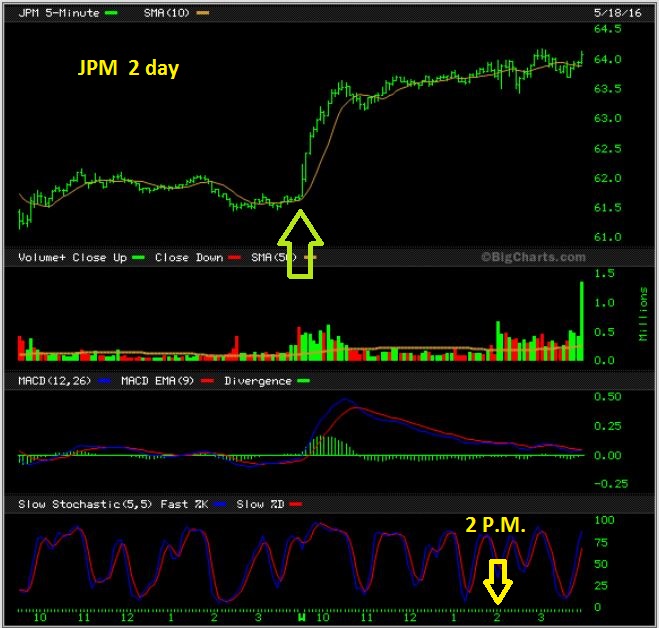Click the 1.5 volume axis label
Image resolution: width=659 pixels, height=628 pixels.
pyautogui.click(x=604, y=273)
